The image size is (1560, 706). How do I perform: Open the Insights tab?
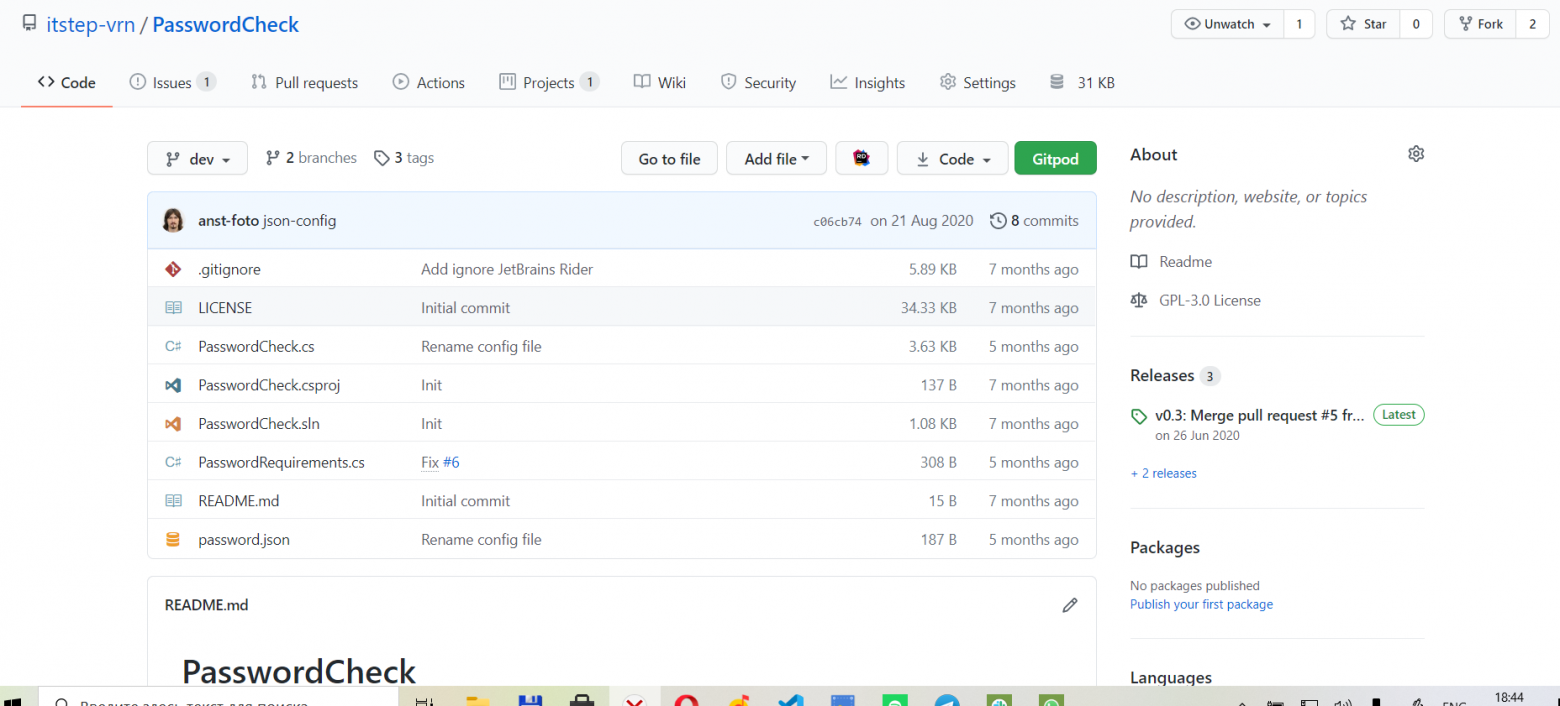point(867,83)
